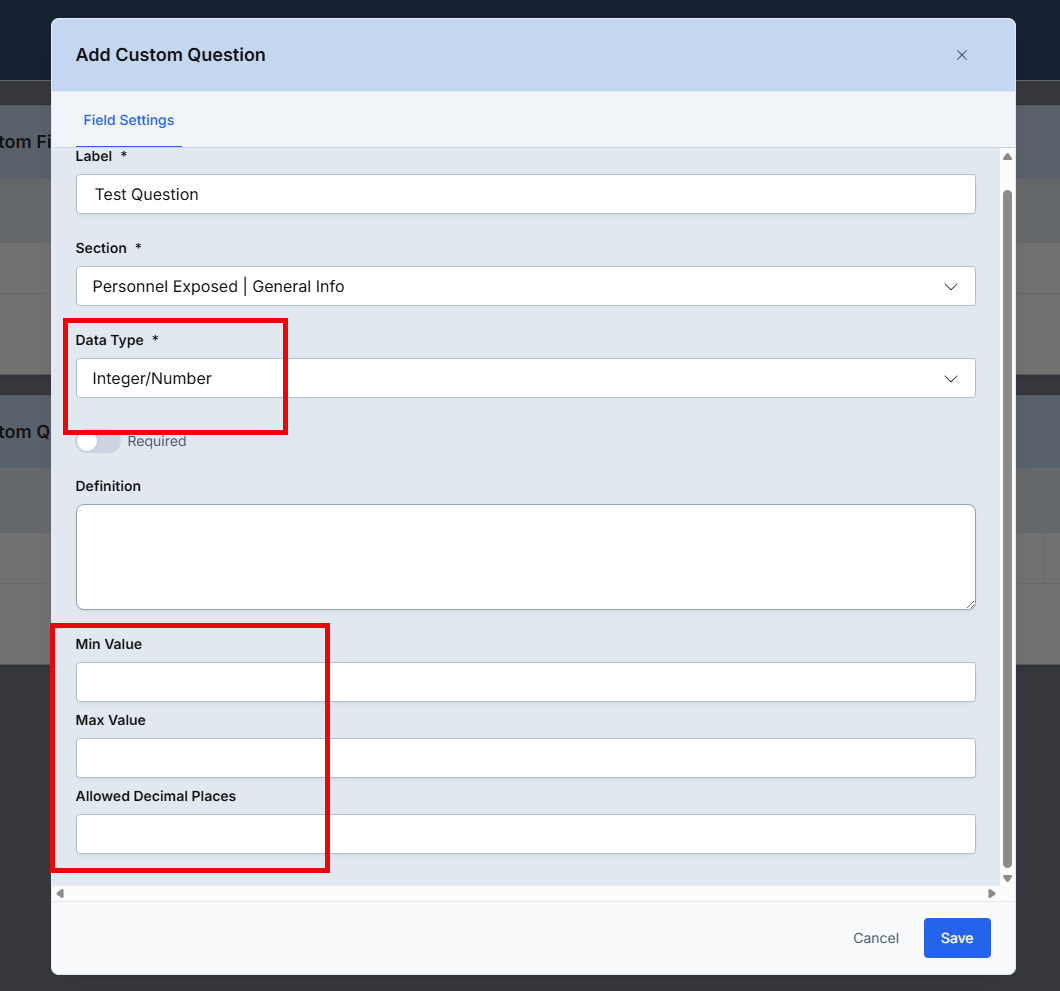The width and height of the screenshot is (1060, 991).
Task: Click the vertical scrollbar down arrow
Action: (1007, 878)
